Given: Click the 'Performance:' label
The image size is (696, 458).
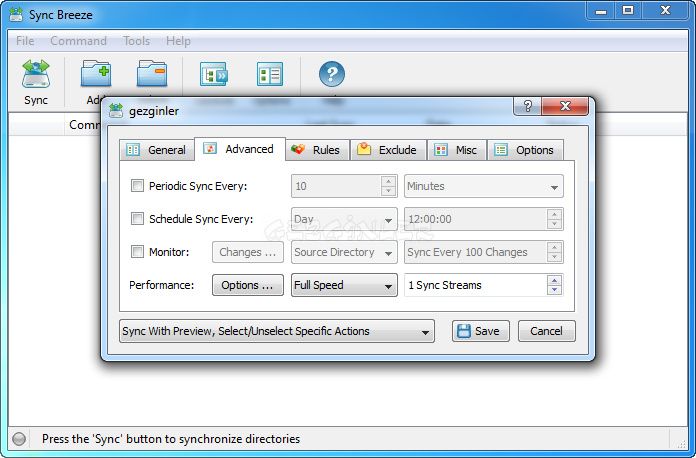Looking at the screenshot, I should coord(162,285).
